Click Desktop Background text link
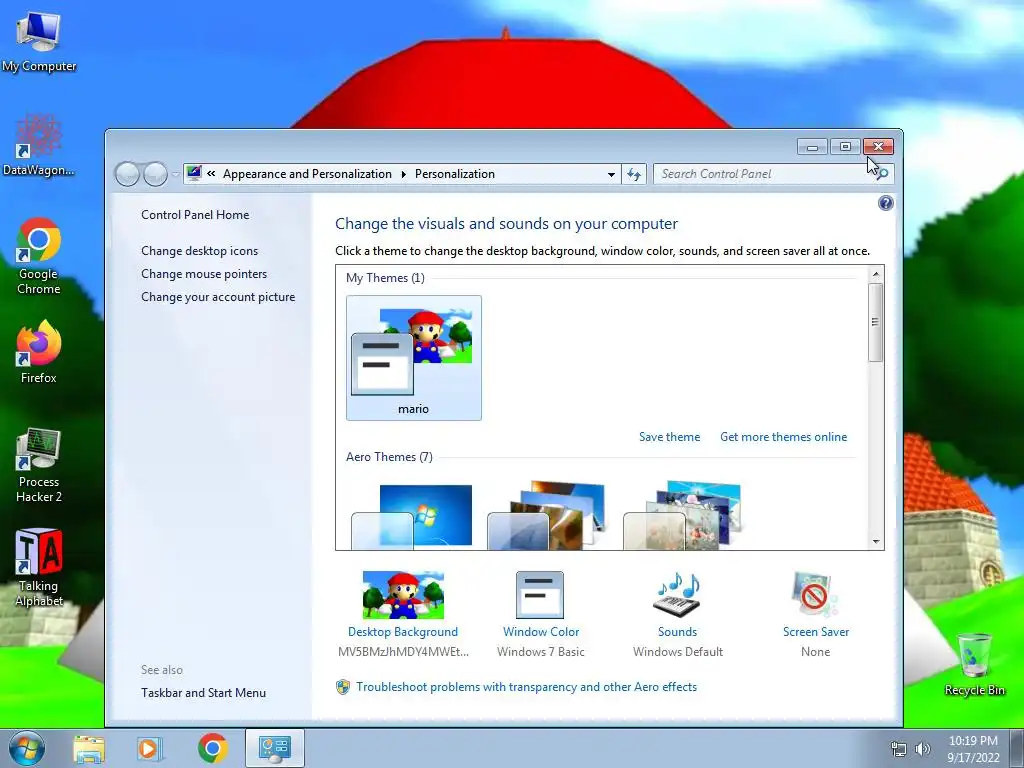This screenshot has width=1024, height=768. (x=402, y=632)
